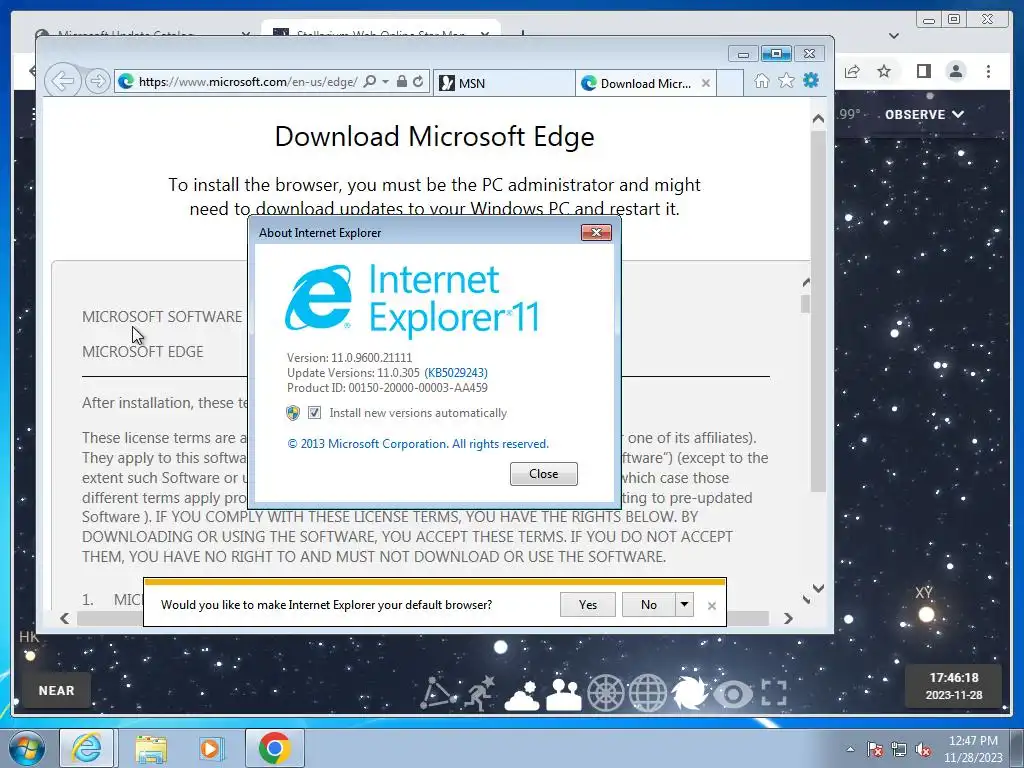
Task: Click the Chrome icon in taskbar
Action: pos(274,748)
